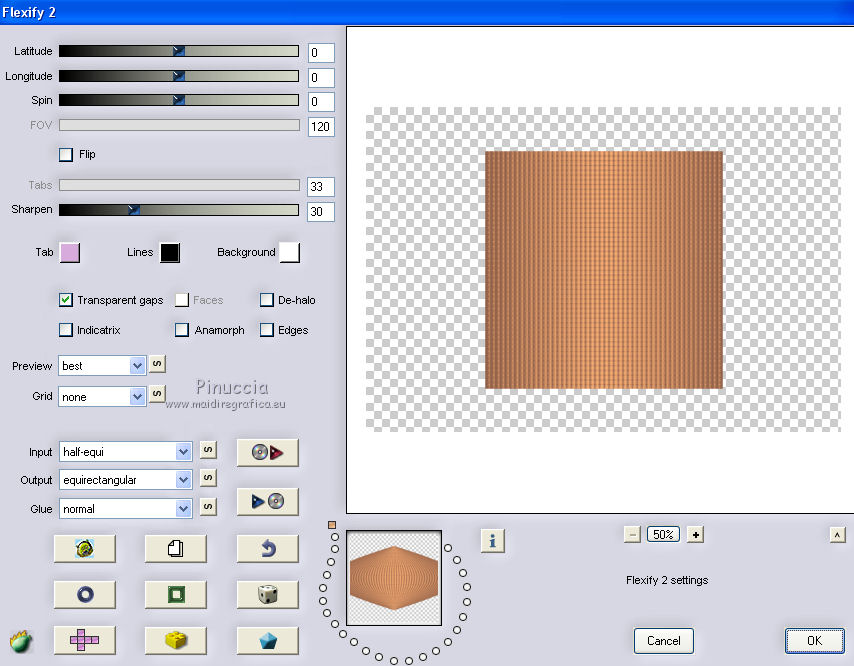Open the Background color swatch
Screen dimensions: 854x666
(x=290, y=253)
